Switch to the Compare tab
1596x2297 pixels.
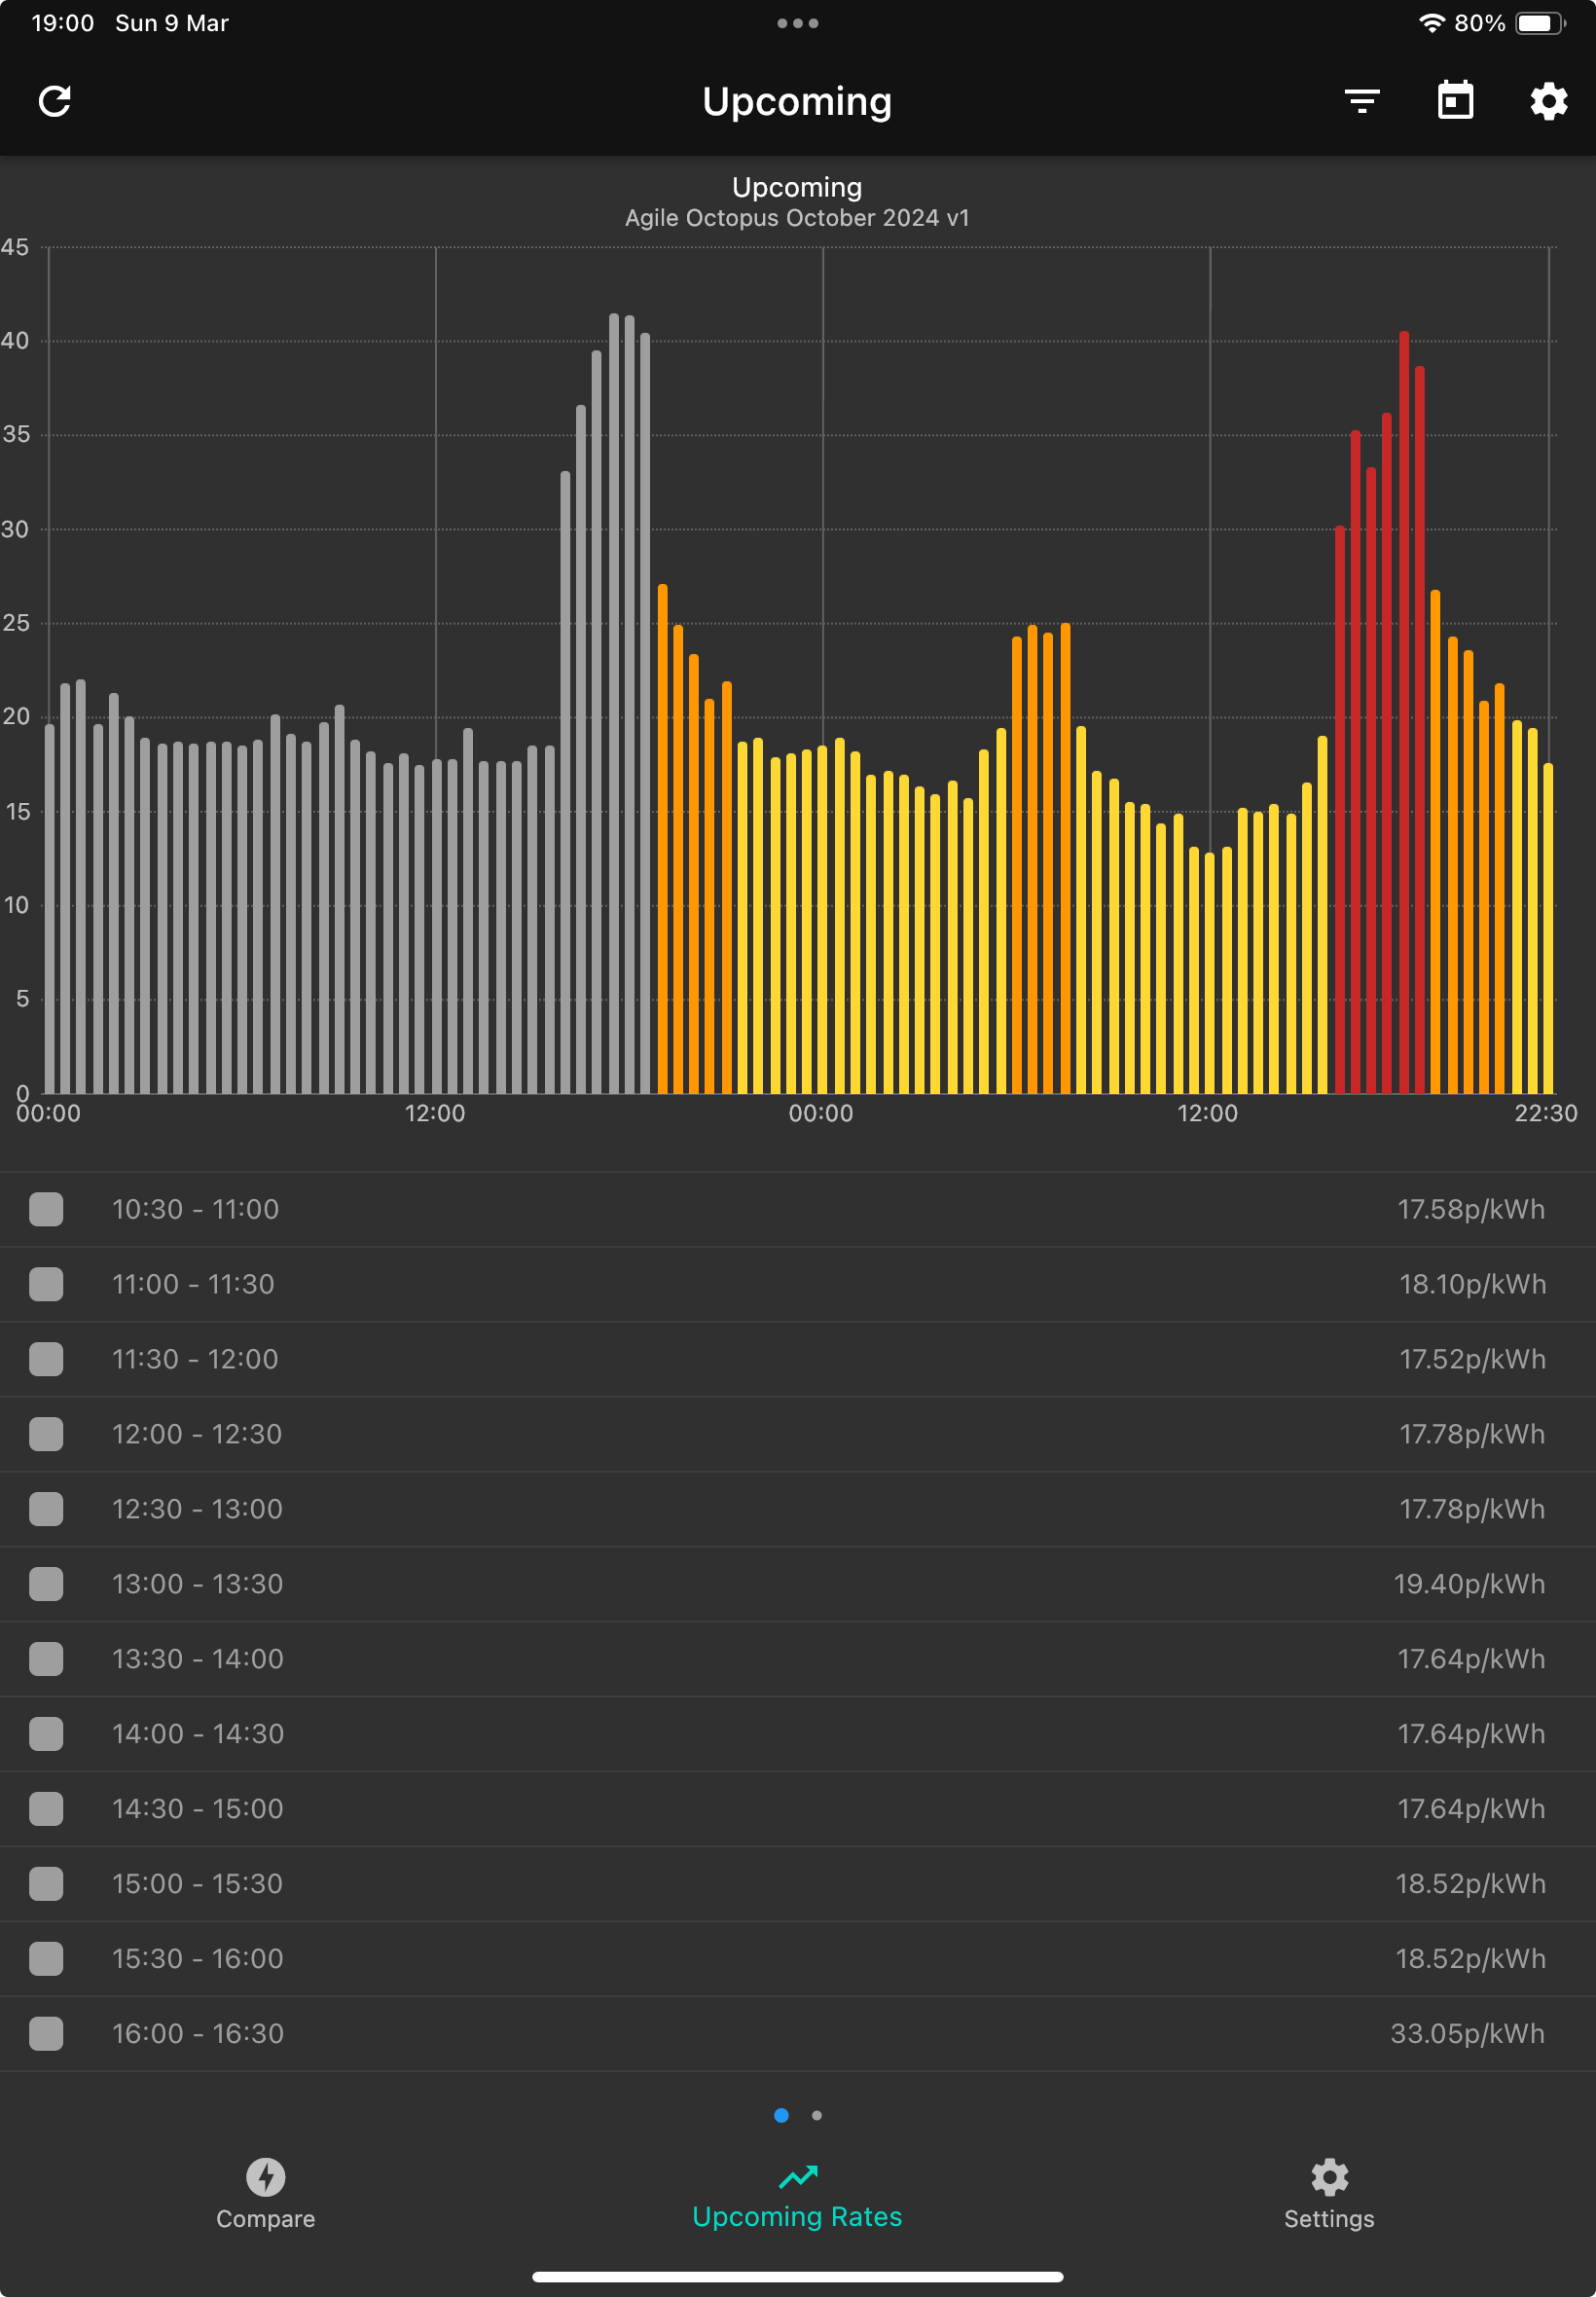point(266,2191)
